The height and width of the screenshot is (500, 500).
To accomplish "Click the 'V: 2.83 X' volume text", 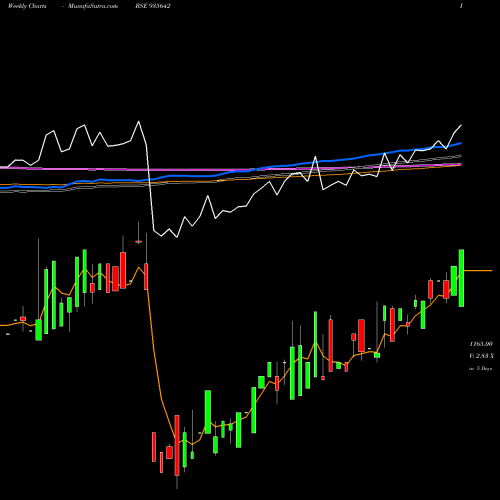I will [481, 356].
